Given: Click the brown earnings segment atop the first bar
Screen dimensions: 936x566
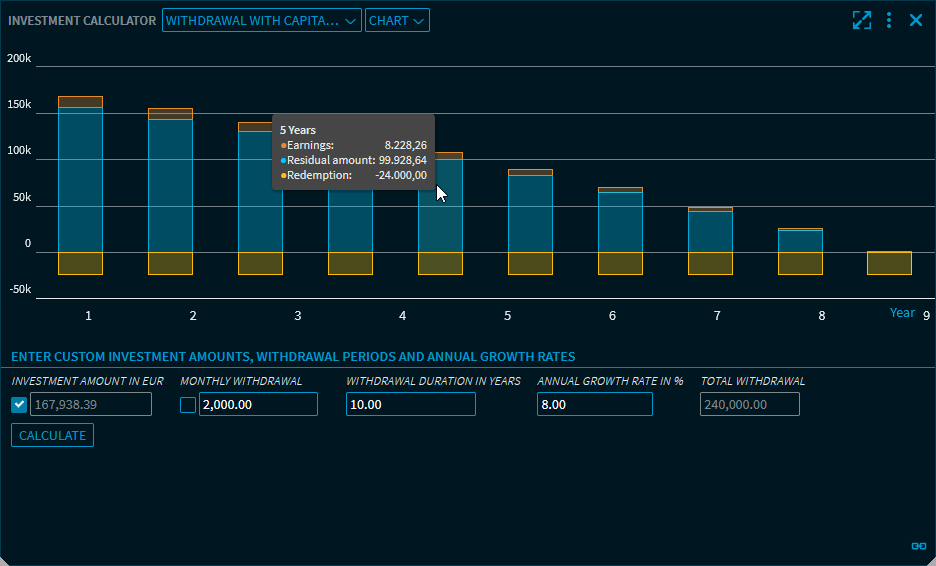Looking at the screenshot, I should pyautogui.click(x=80, y=102).
